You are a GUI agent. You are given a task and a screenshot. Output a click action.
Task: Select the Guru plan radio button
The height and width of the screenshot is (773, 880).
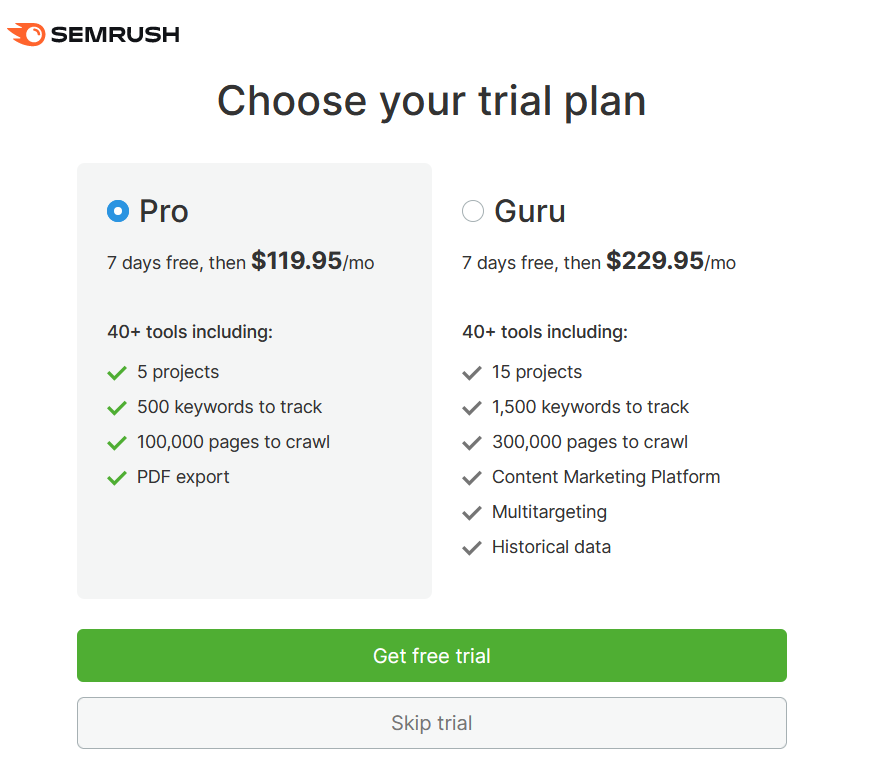pyautogui.click(x=473, y=211)
